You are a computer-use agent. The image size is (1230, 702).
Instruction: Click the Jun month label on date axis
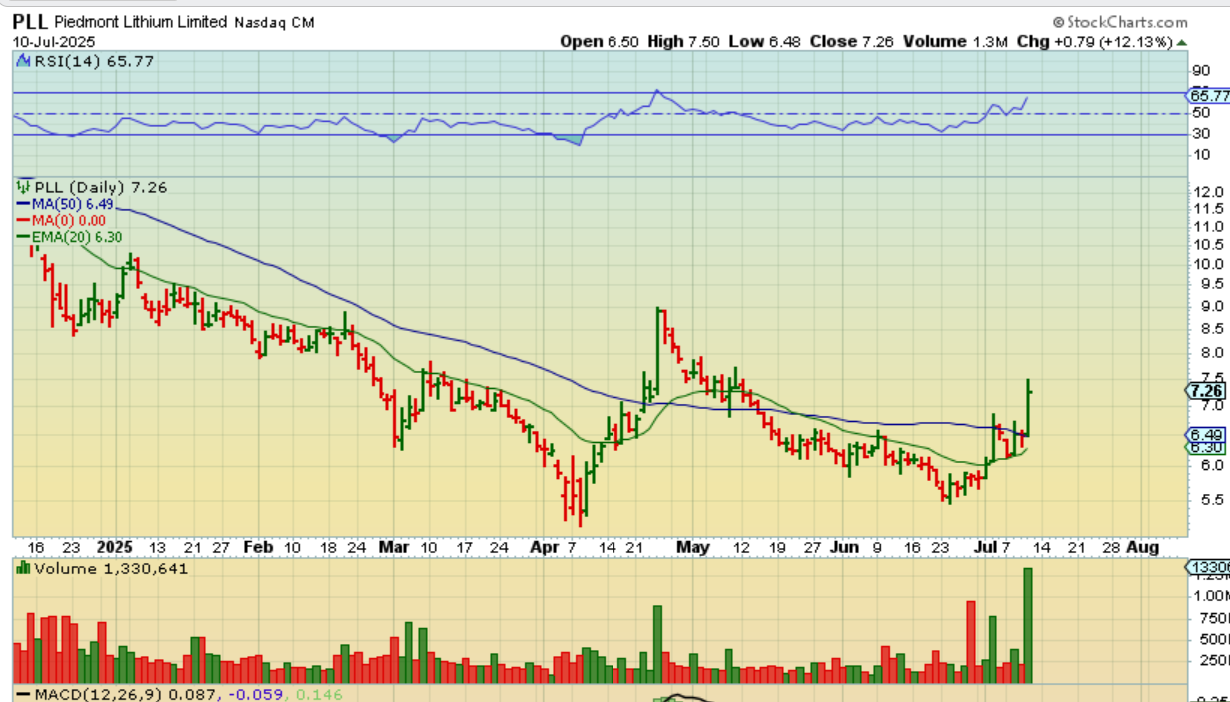click(844, 547)
